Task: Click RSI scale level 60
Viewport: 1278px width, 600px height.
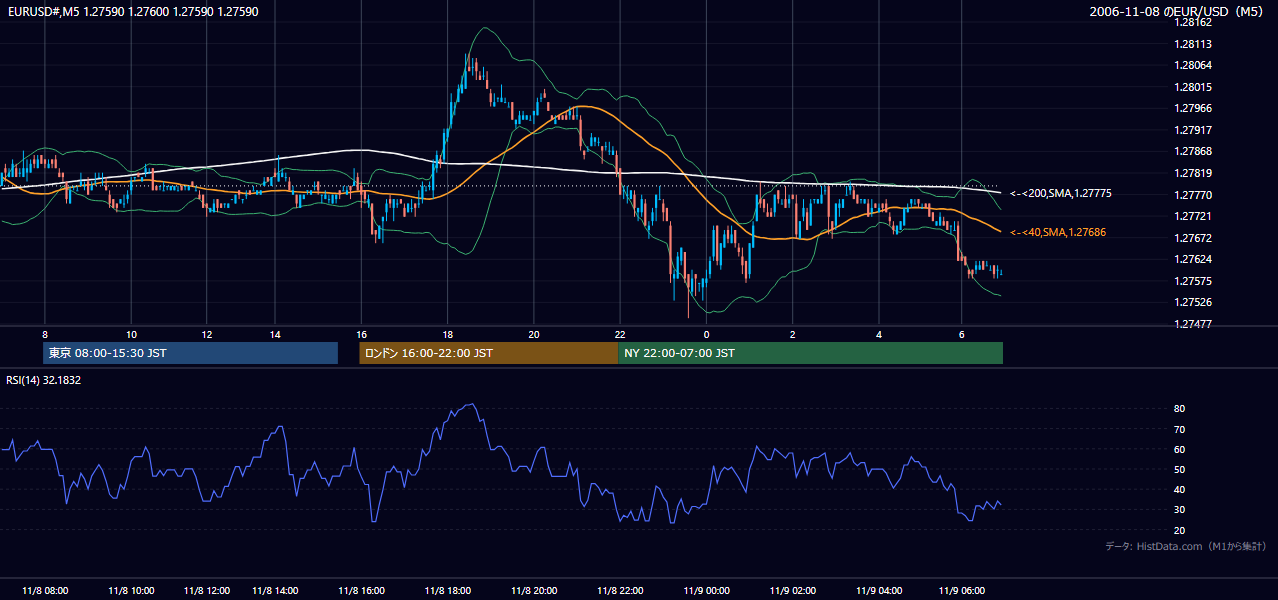Action: pos(1180,449)
